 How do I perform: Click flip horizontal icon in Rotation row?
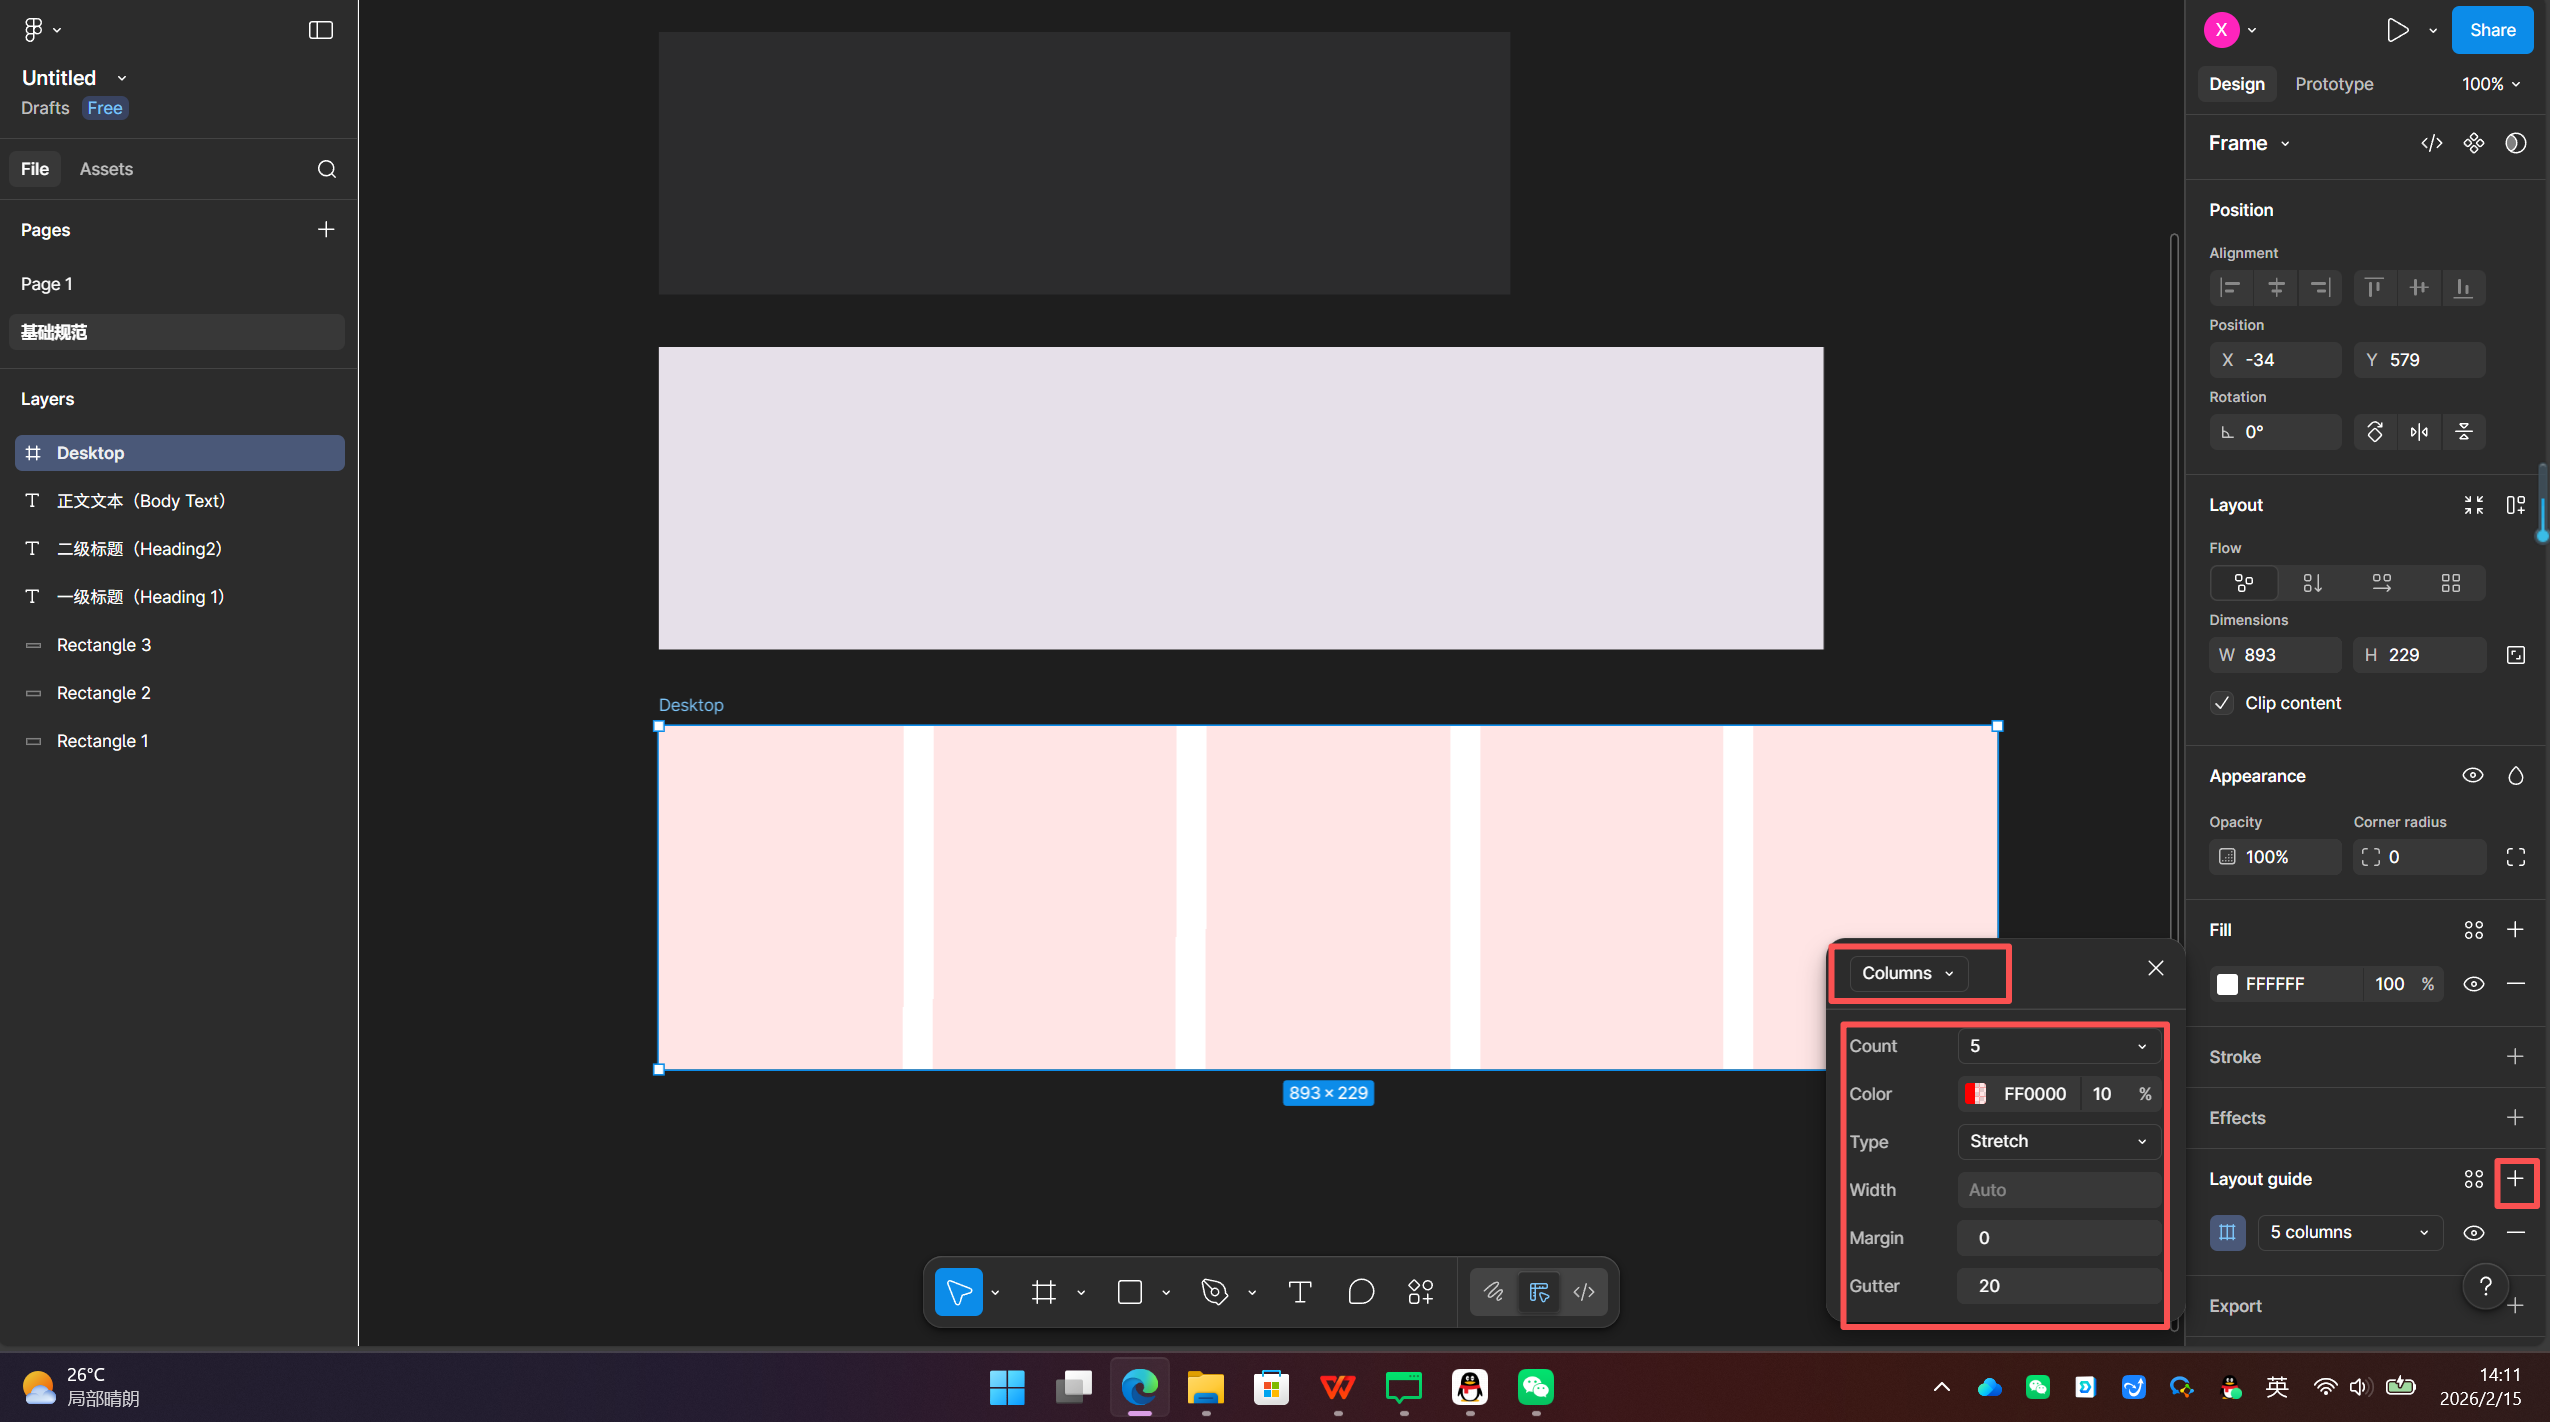point(2419,432)
